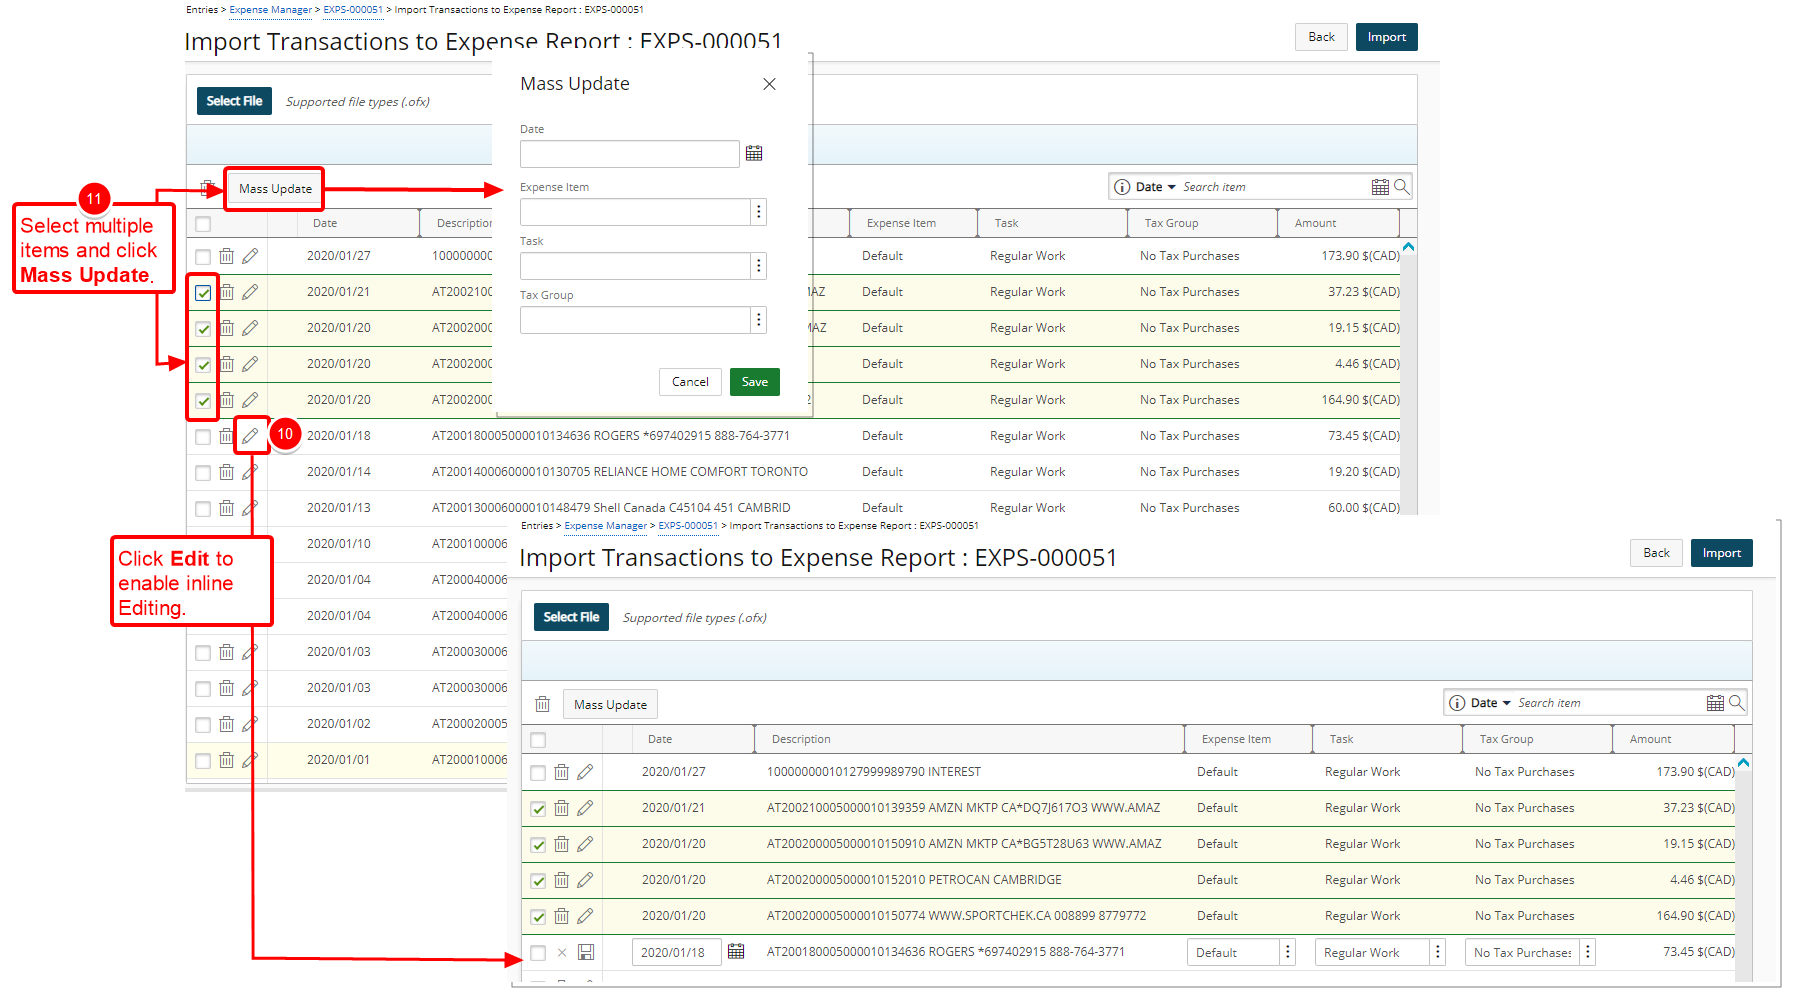Delete the 2020/01/18 row in upper table
The image size is (1793, 999).
click(227, 436)
